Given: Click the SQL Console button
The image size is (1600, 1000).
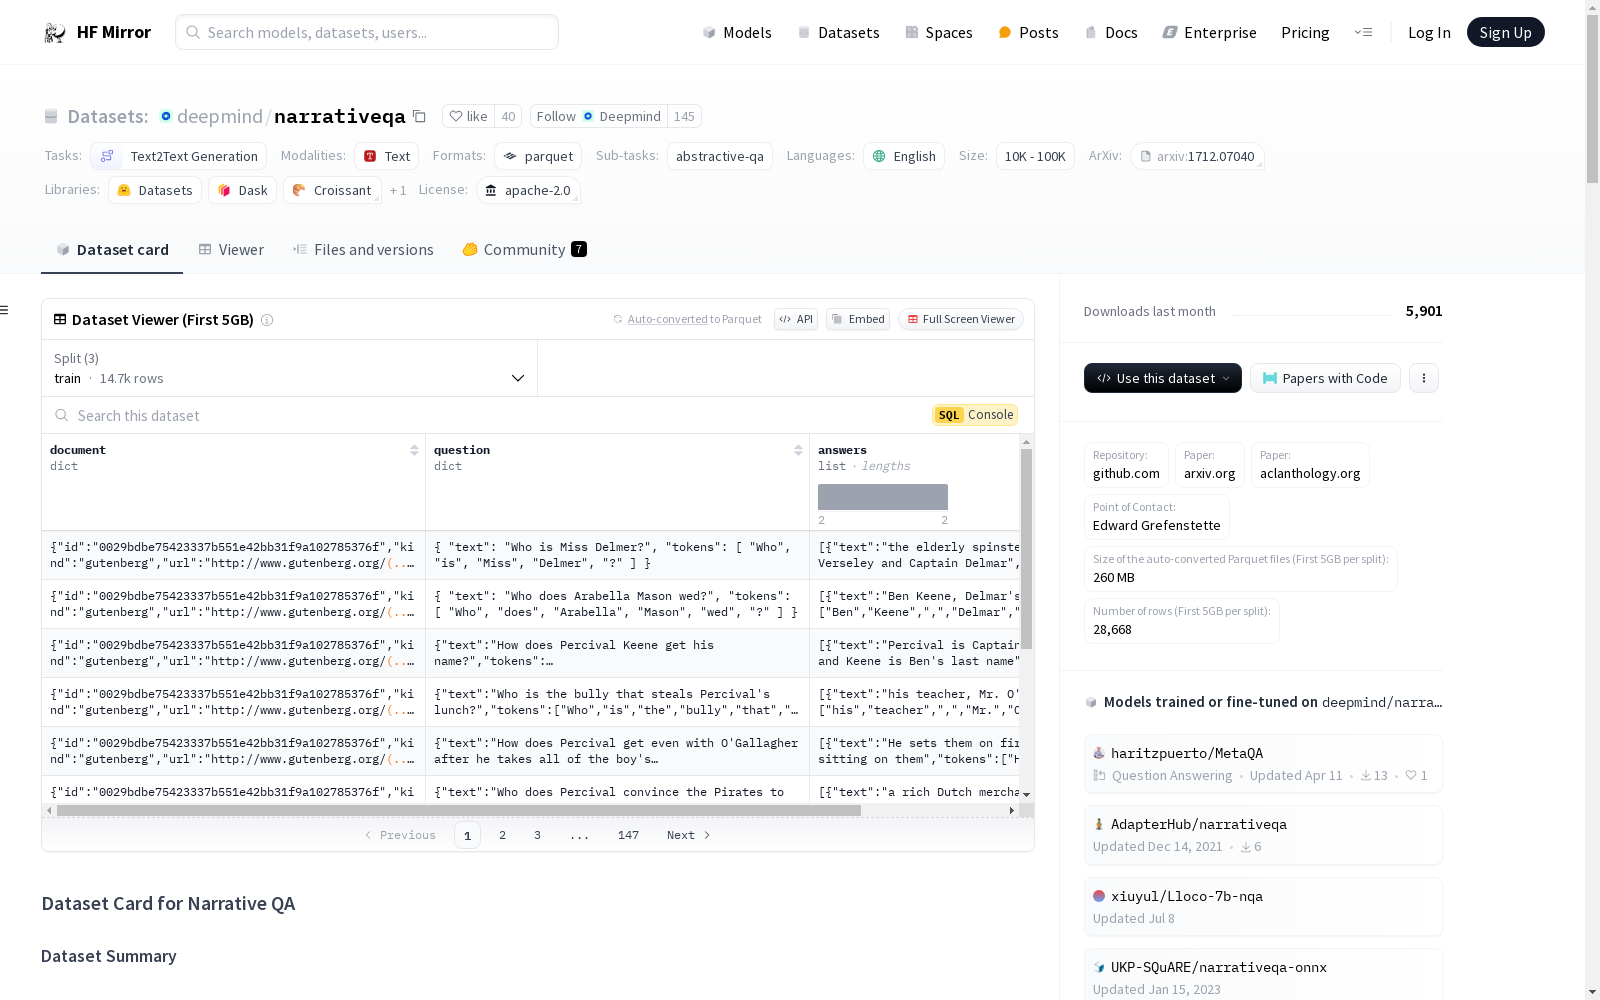Looking at the screenshot, I should pos(975,415).
